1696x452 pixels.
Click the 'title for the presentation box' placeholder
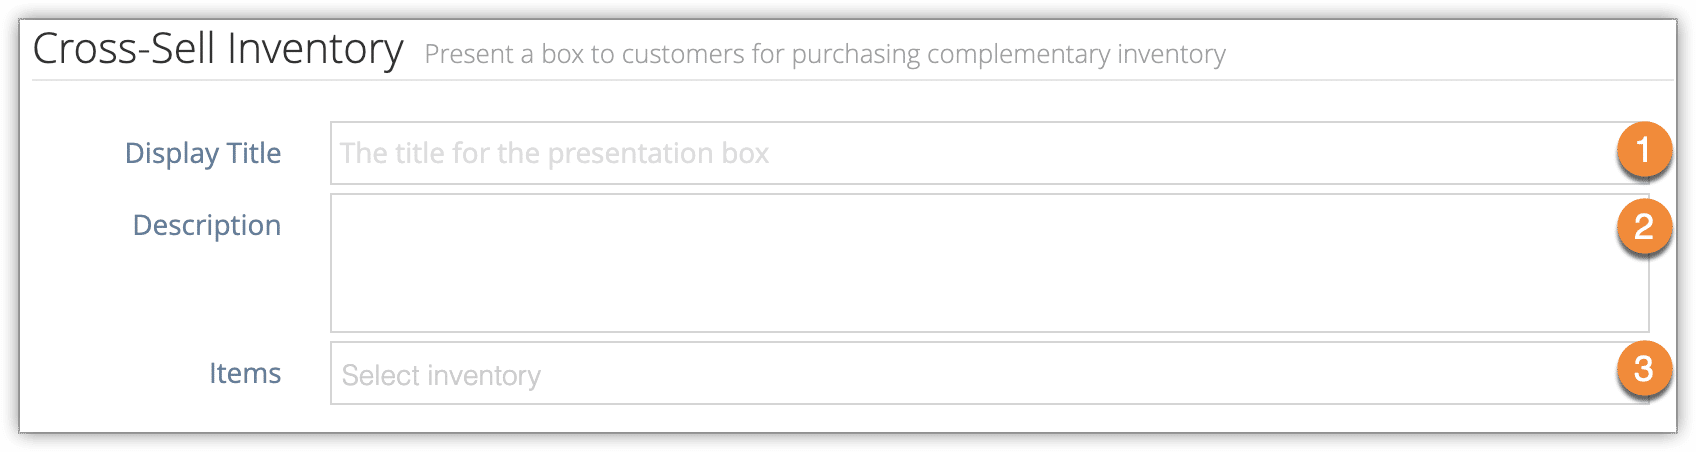(x=554, y=153)
